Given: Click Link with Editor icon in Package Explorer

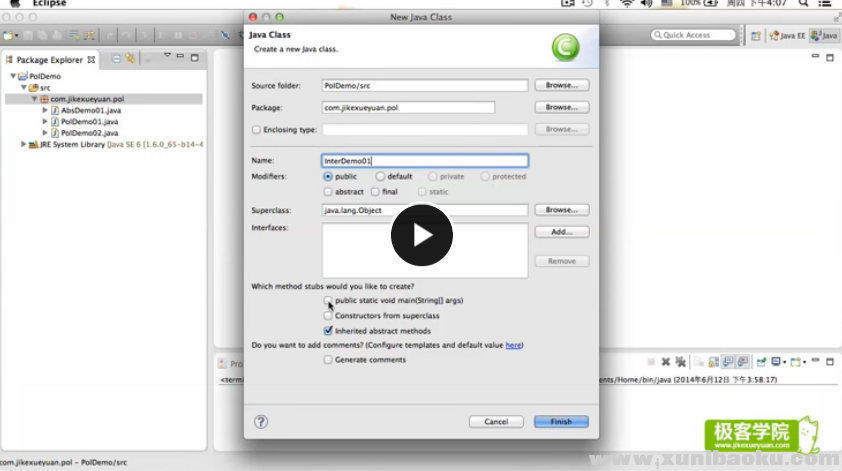Looking at the screenshot, I should [x=130, y=59].
